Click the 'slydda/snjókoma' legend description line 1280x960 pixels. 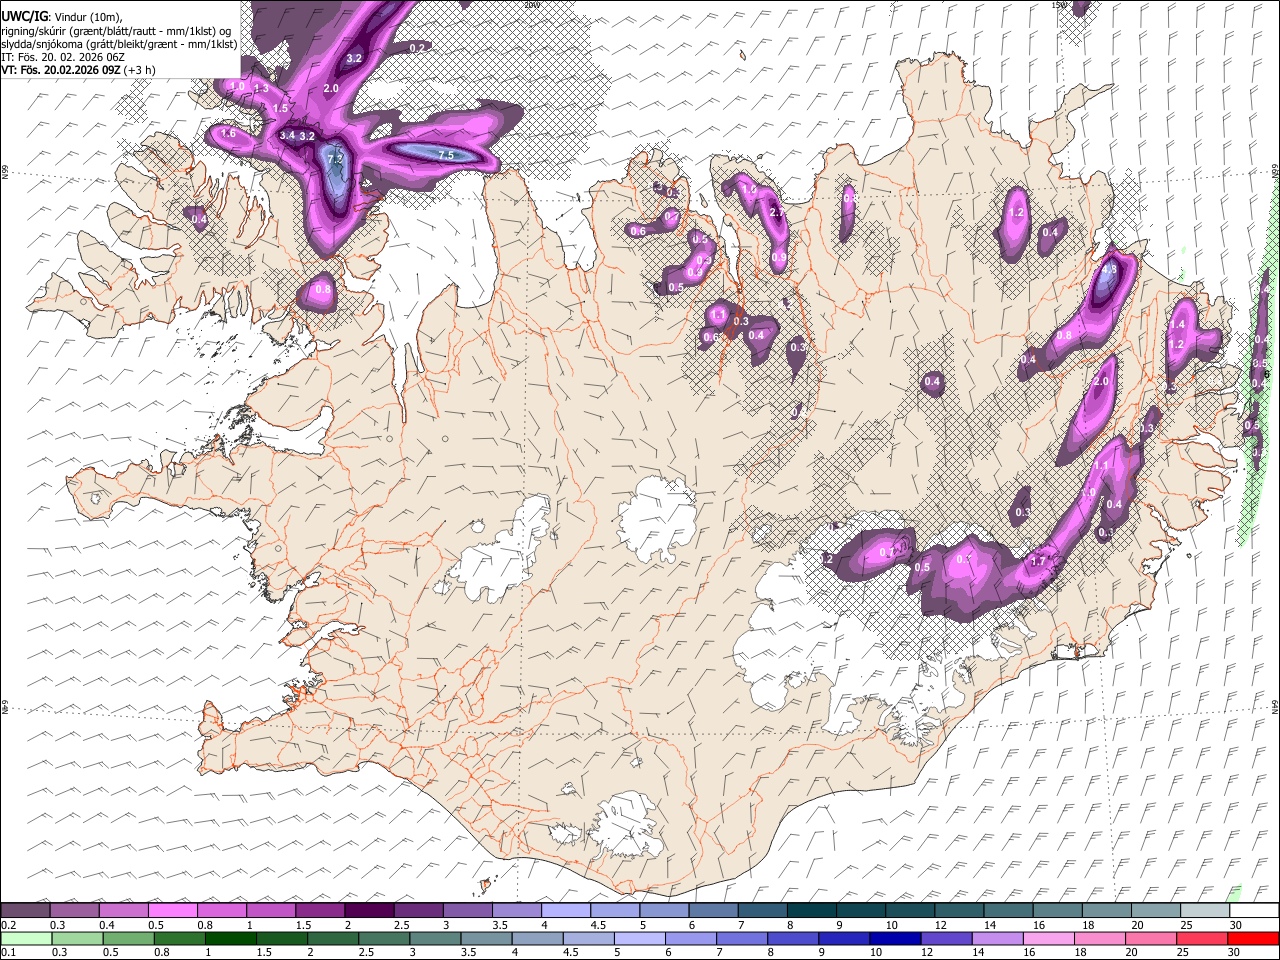[x=119, y=44]
